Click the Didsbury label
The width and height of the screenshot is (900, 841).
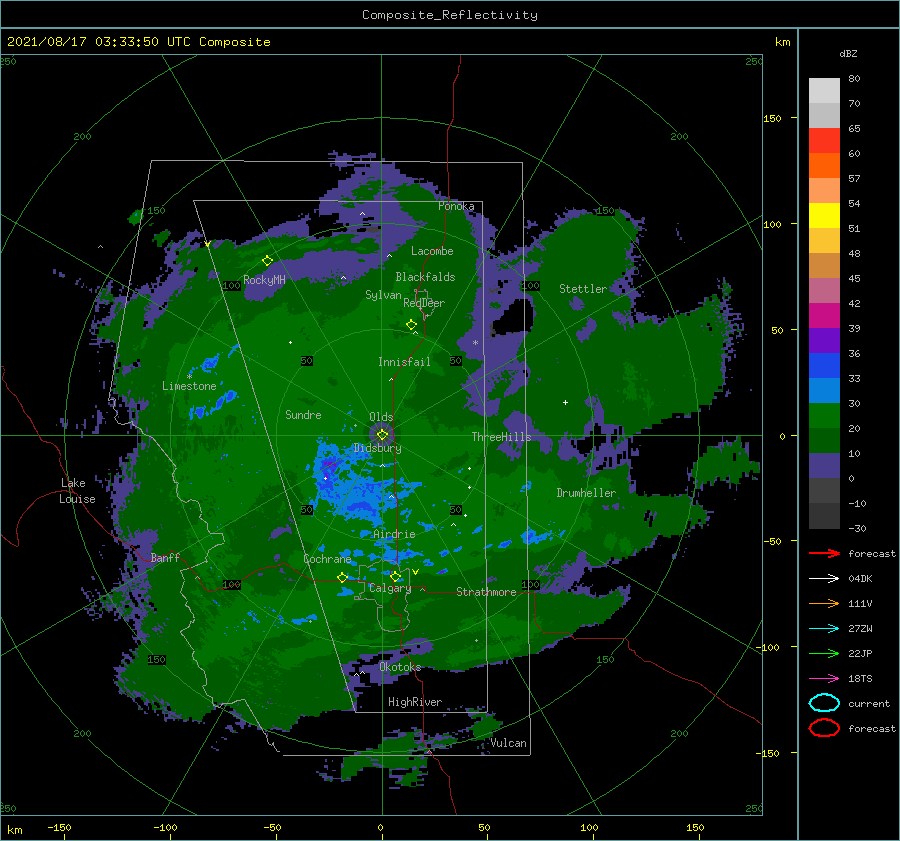coord(377,448)
